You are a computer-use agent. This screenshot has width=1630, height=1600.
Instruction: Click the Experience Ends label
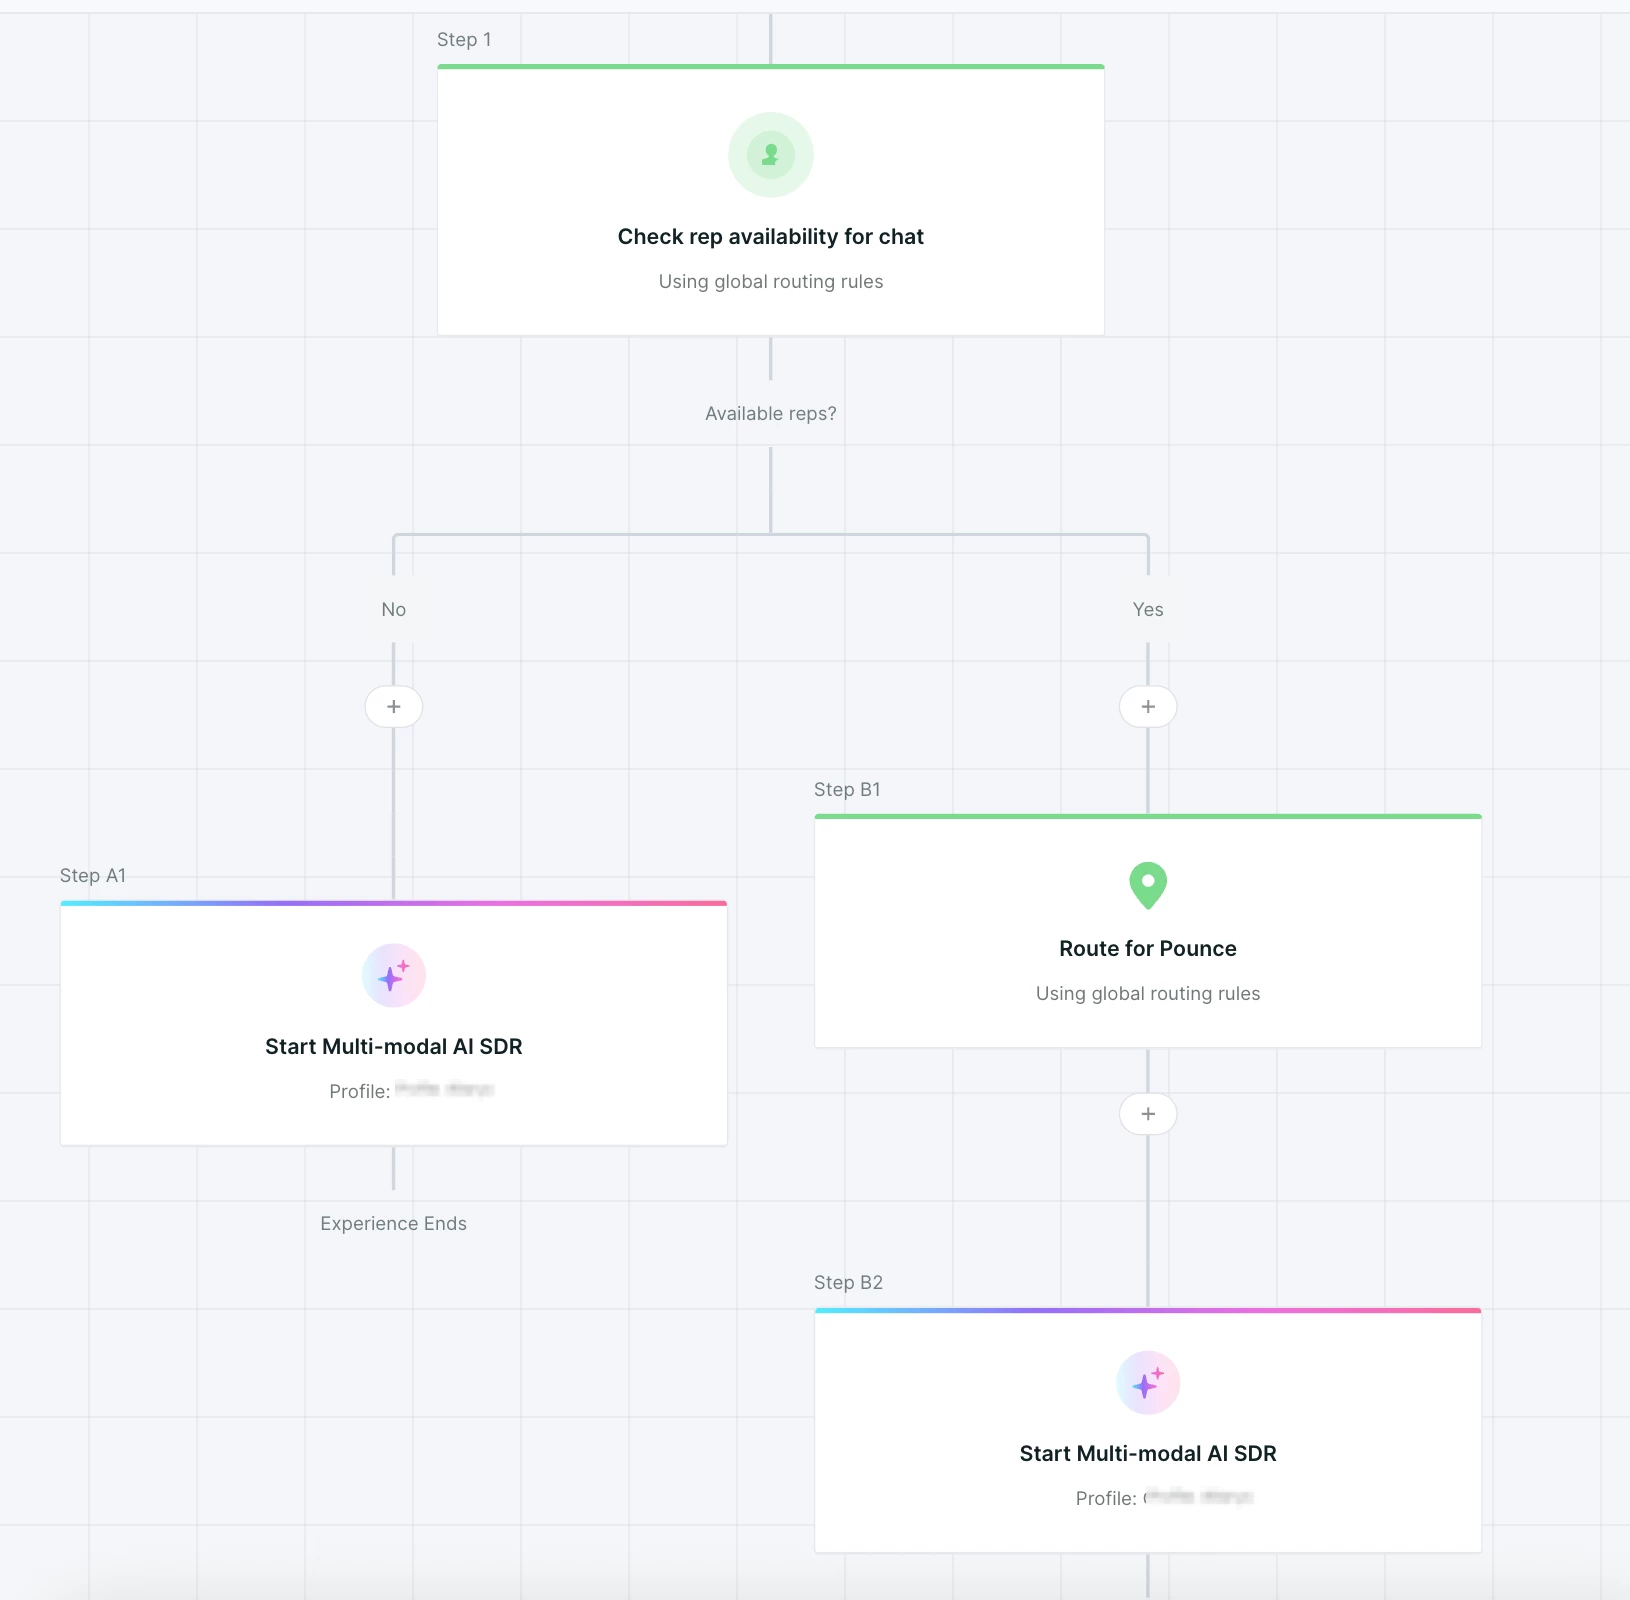(394, 1224)
